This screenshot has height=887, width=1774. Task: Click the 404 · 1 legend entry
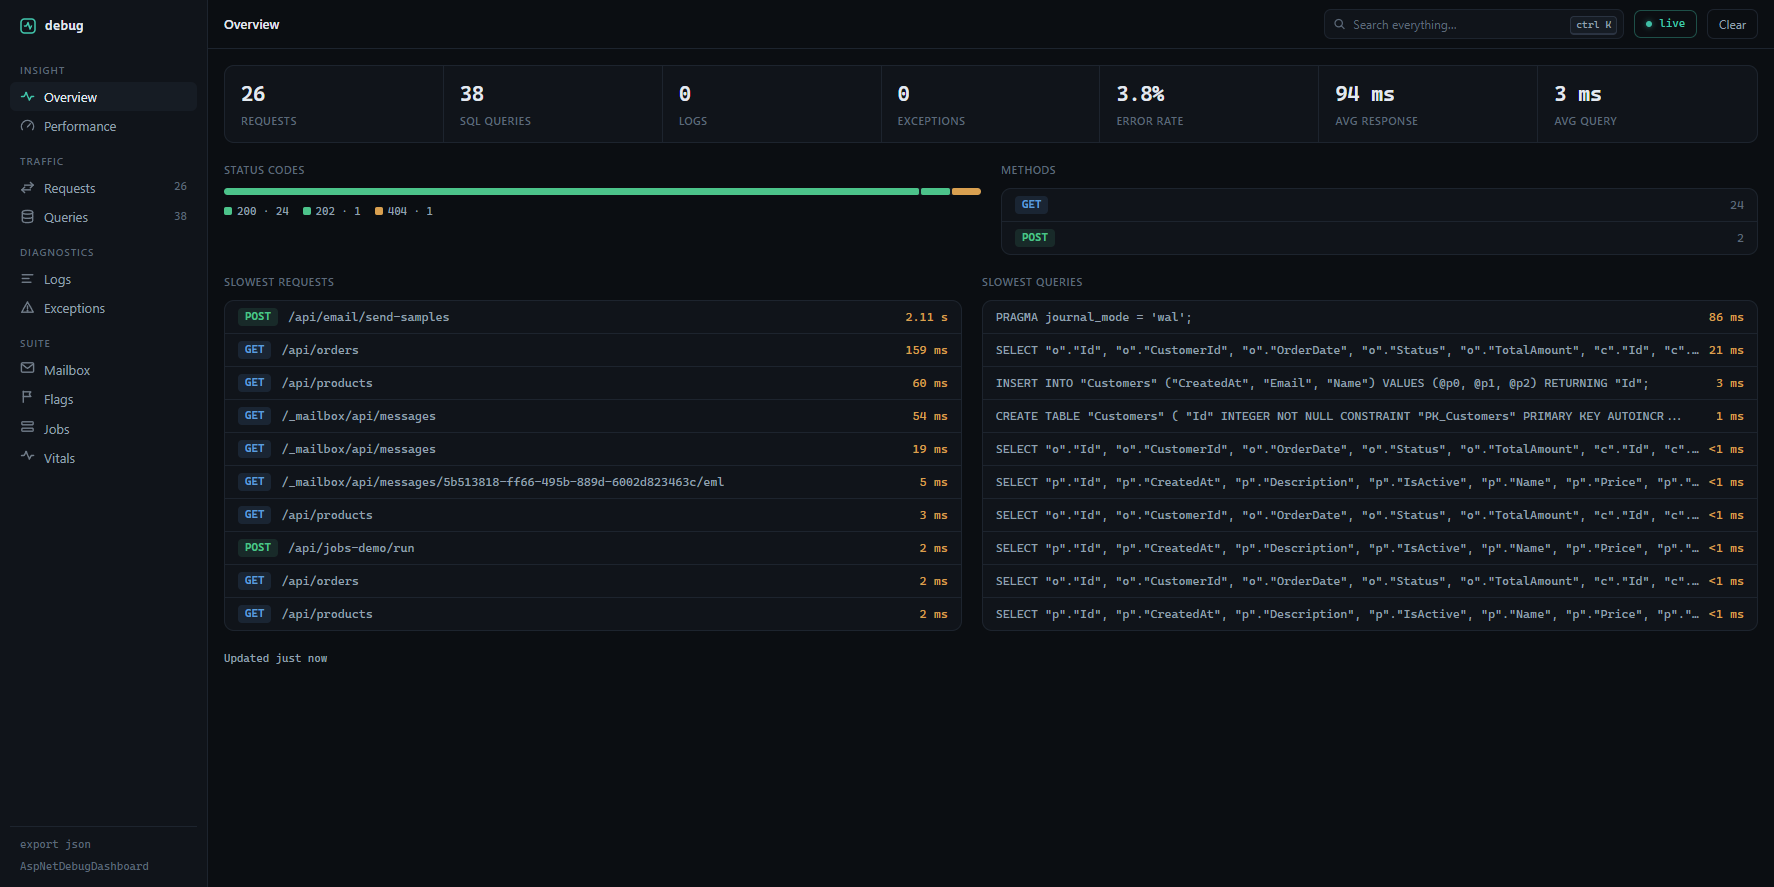point(404,211)
